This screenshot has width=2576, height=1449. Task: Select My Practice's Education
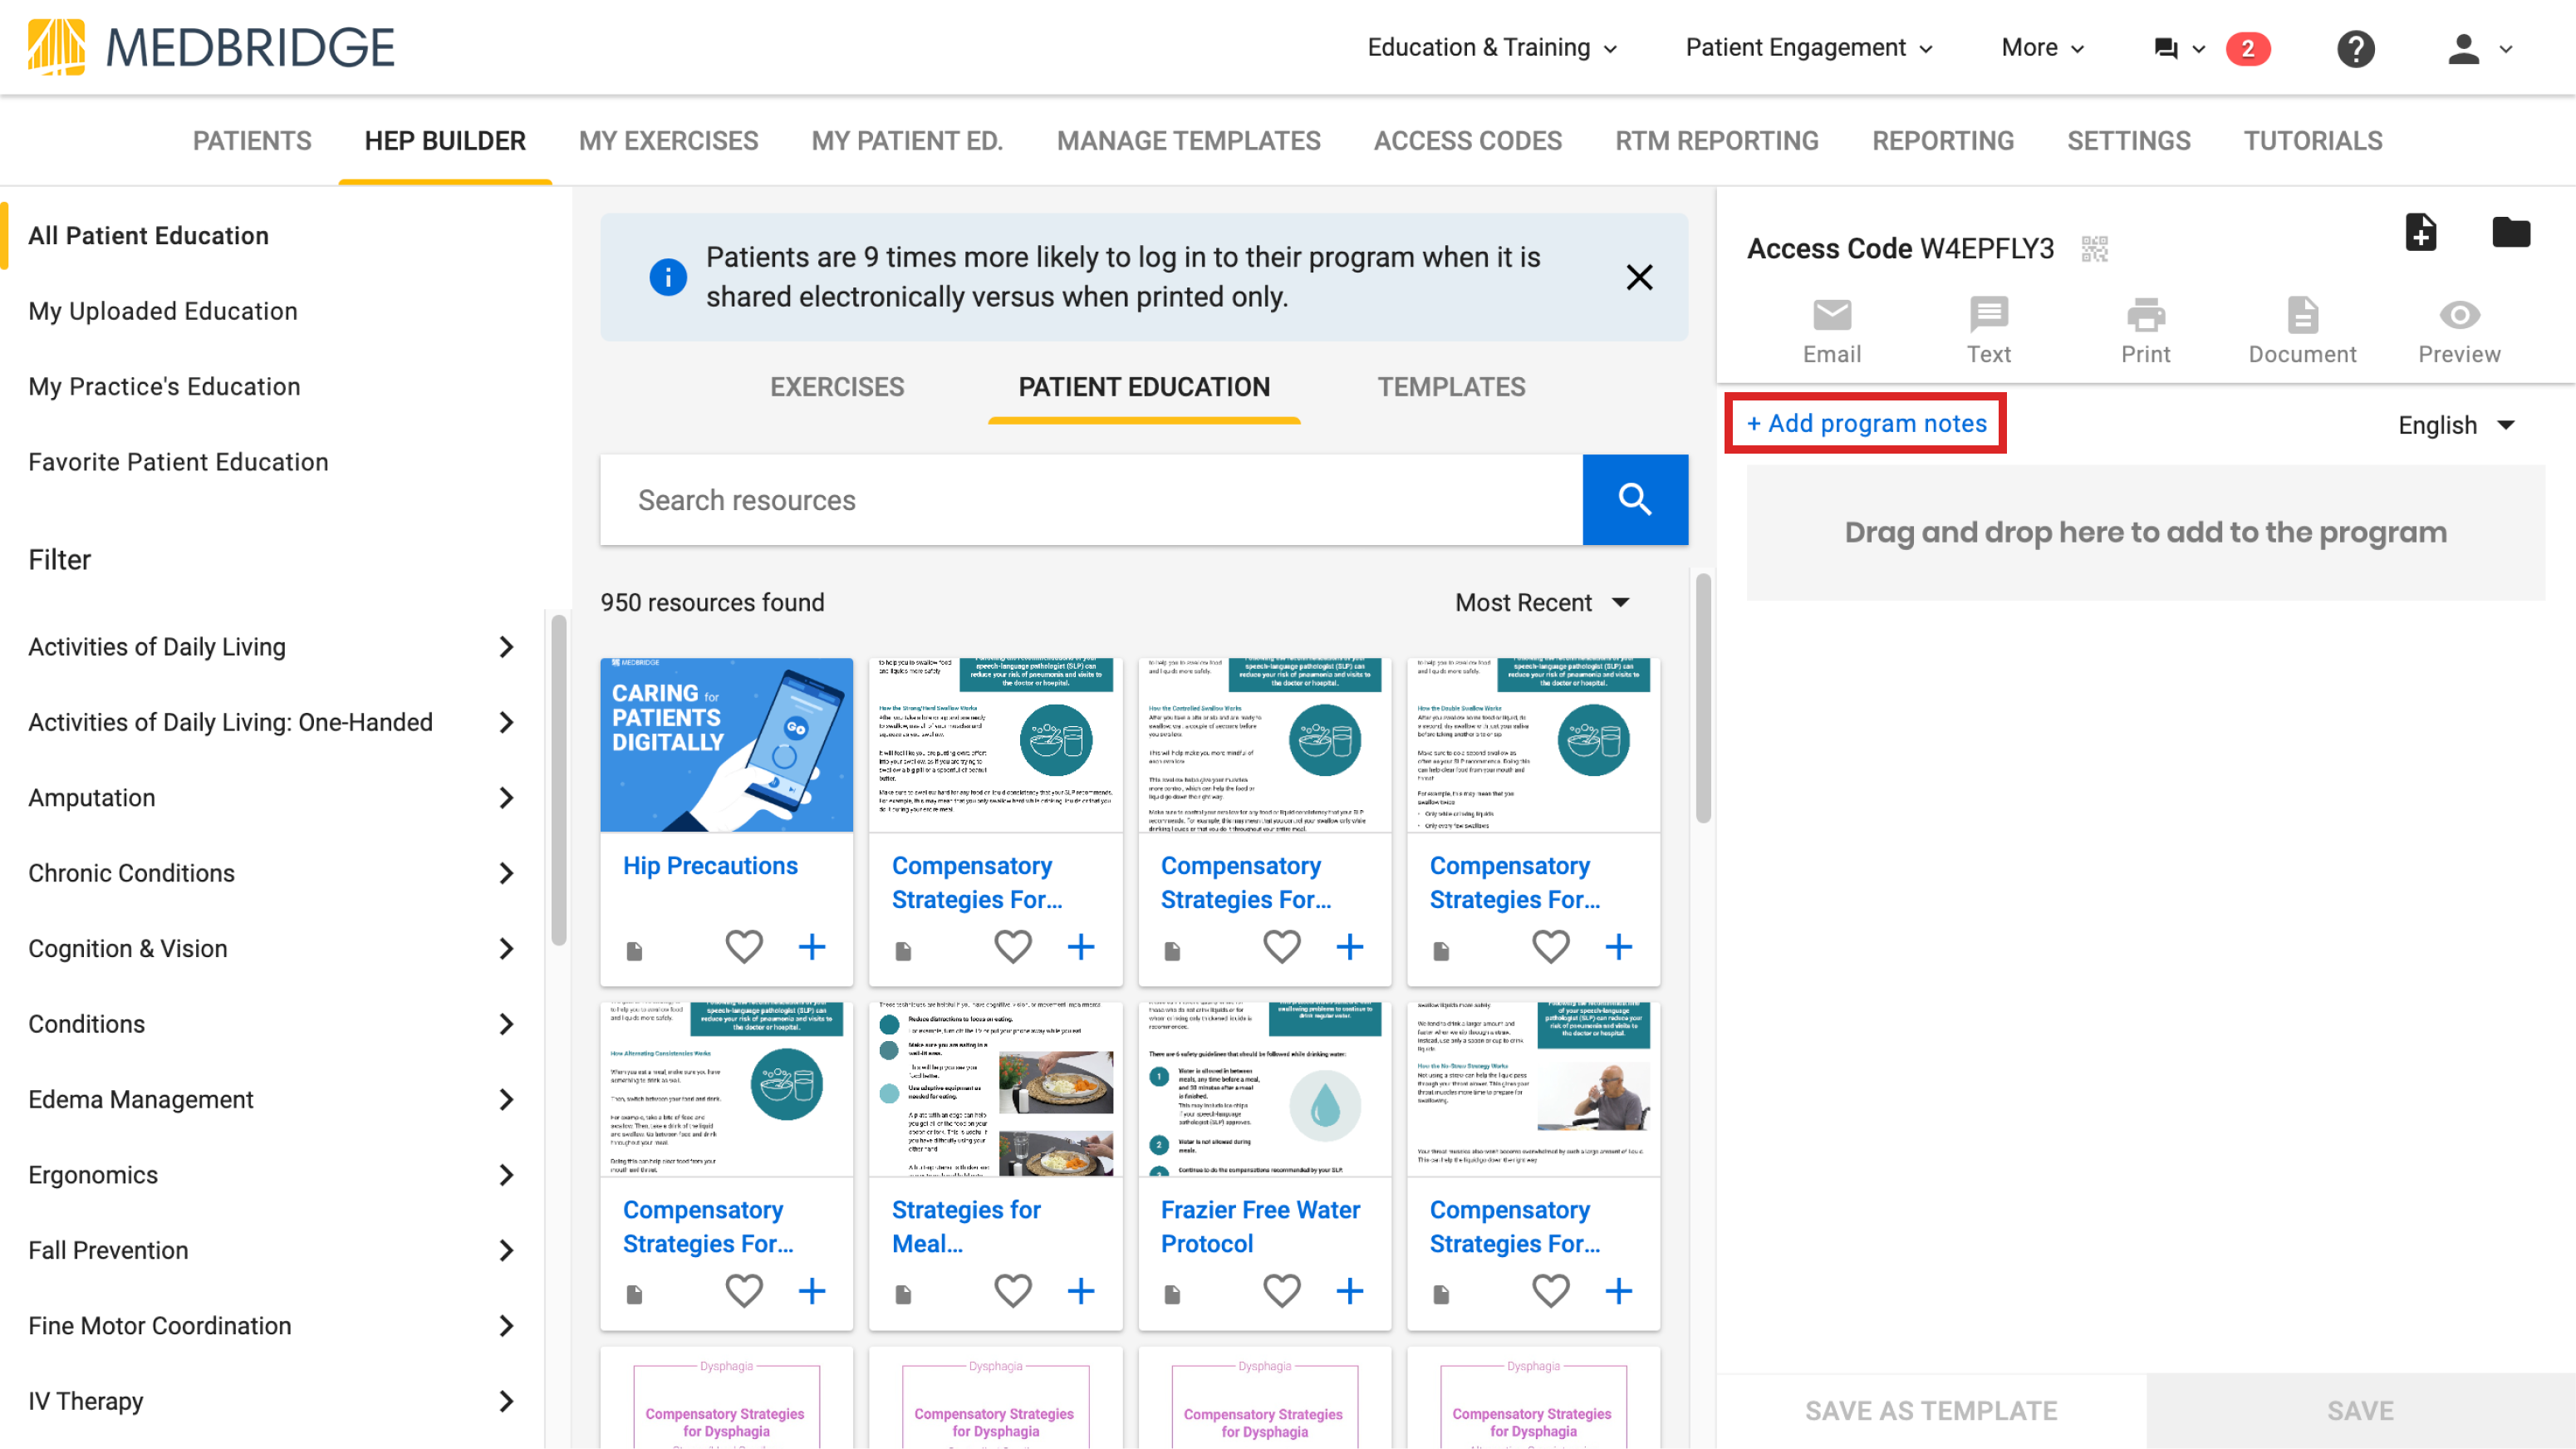click(x=164, y=387)
